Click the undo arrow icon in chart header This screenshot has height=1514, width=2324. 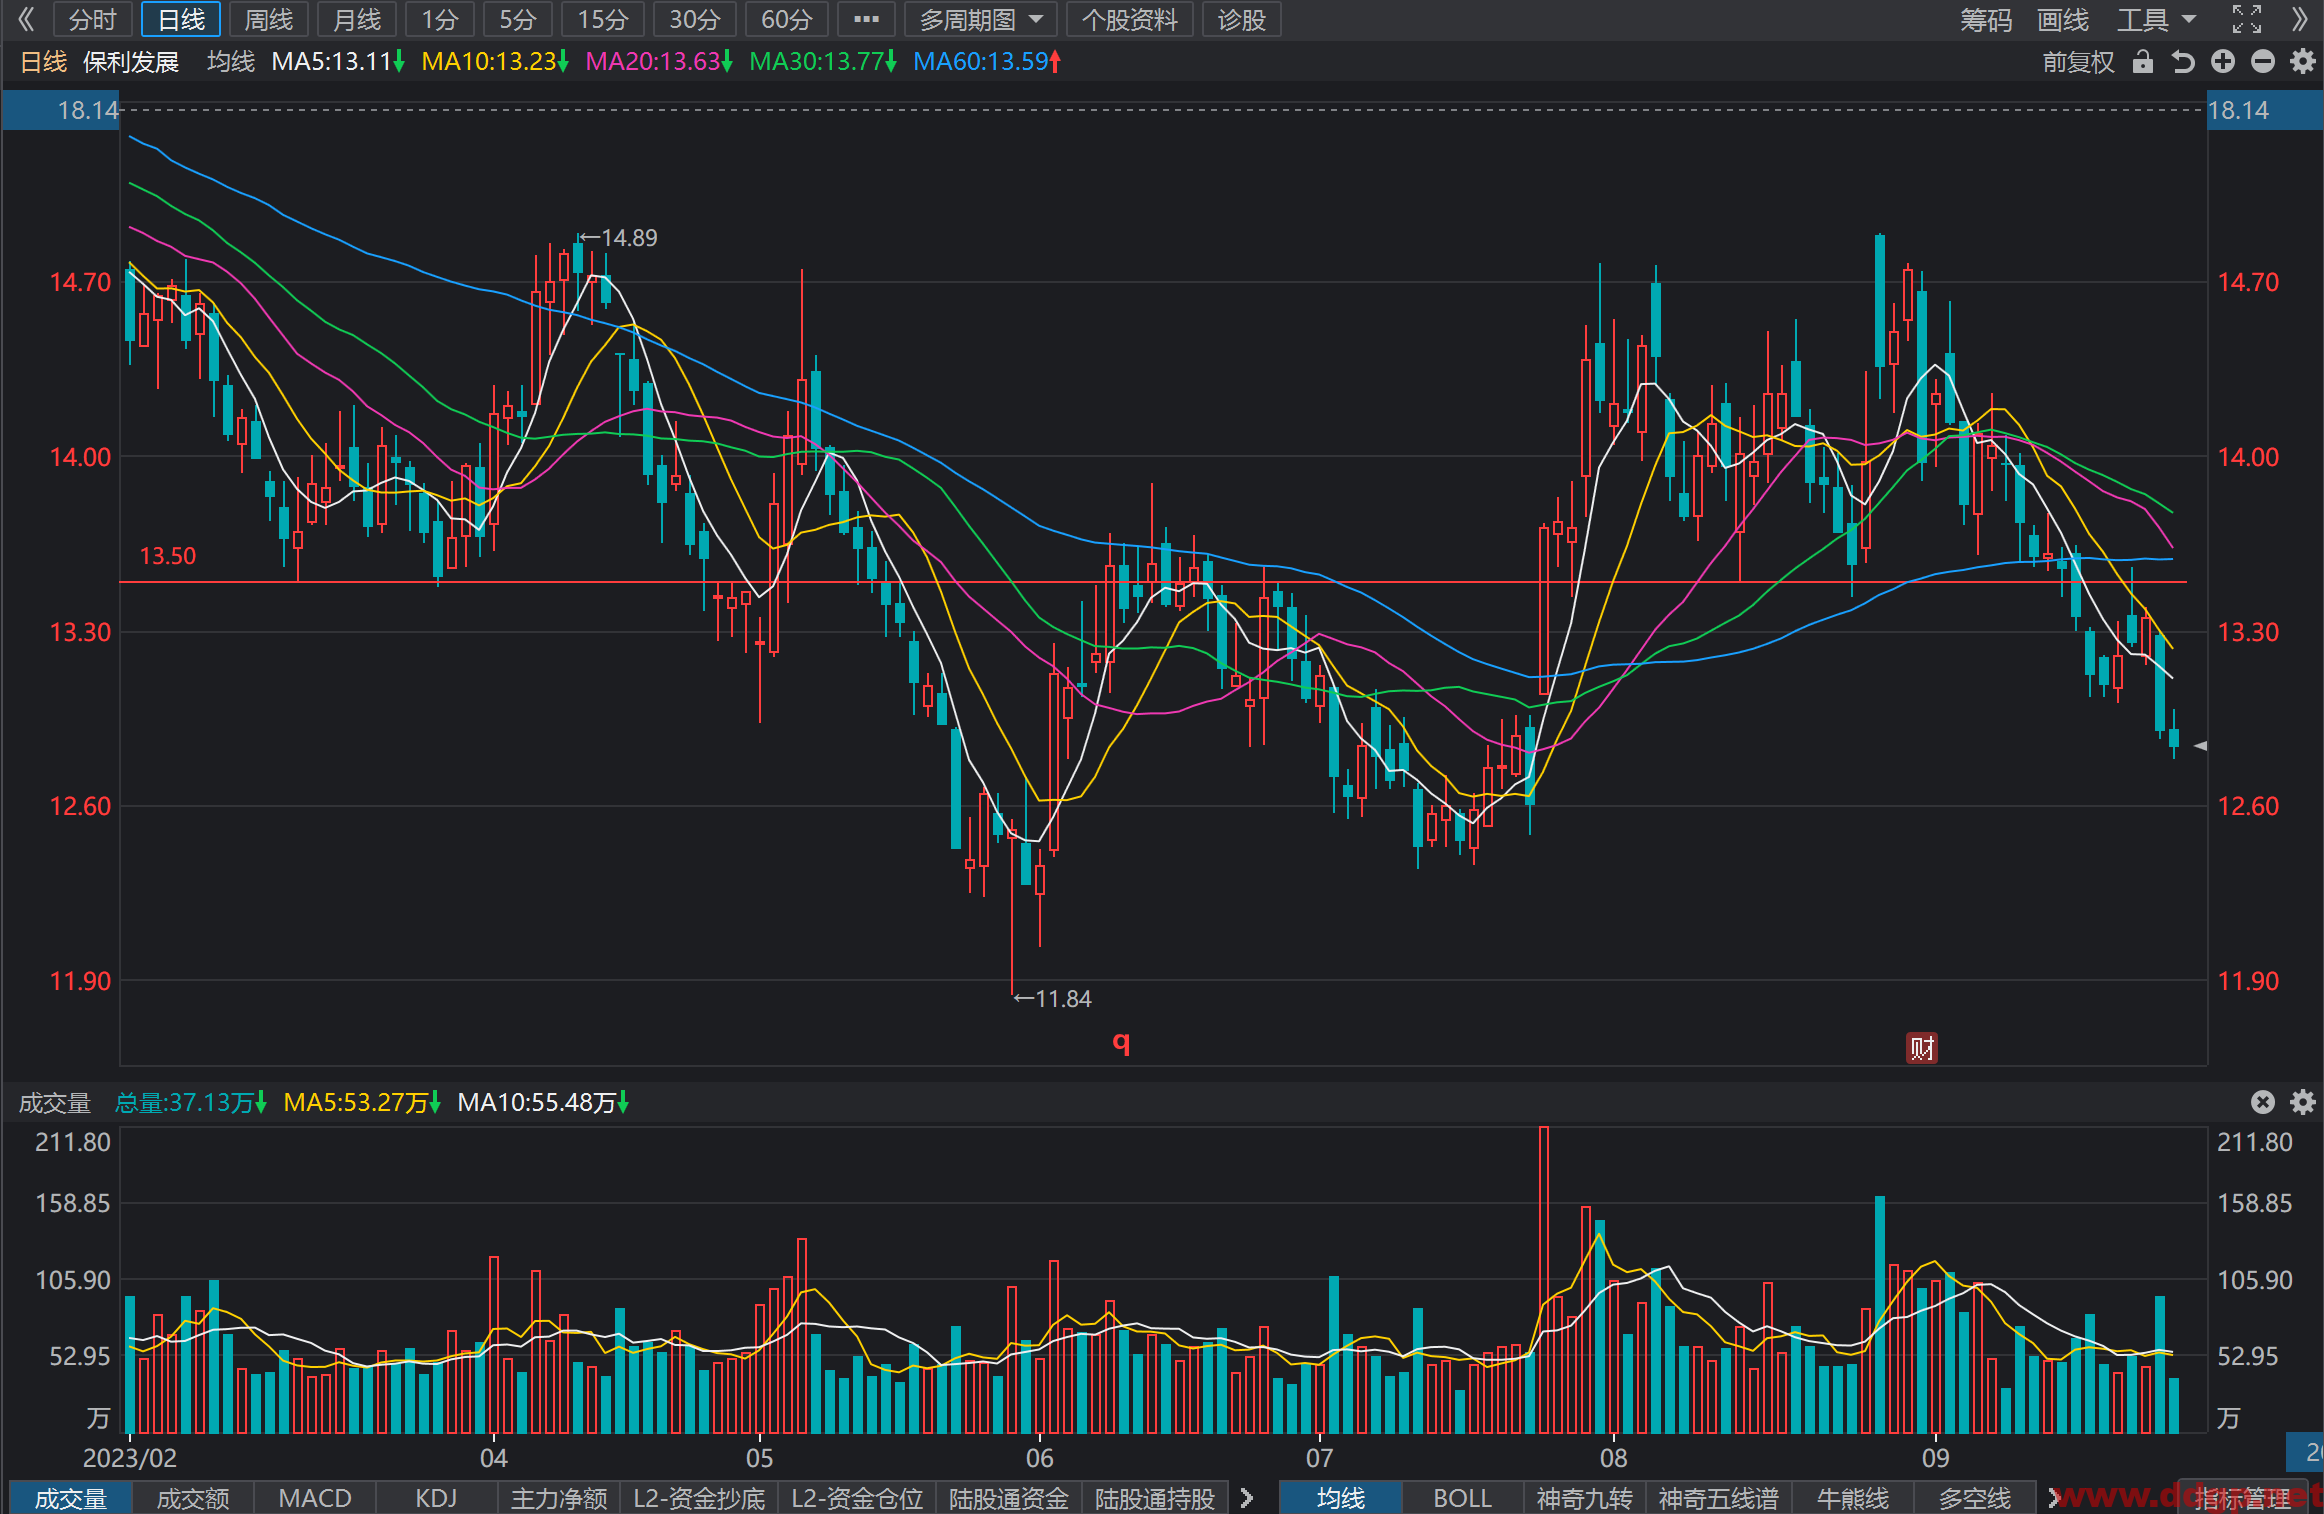click(x=2183, y=62)
